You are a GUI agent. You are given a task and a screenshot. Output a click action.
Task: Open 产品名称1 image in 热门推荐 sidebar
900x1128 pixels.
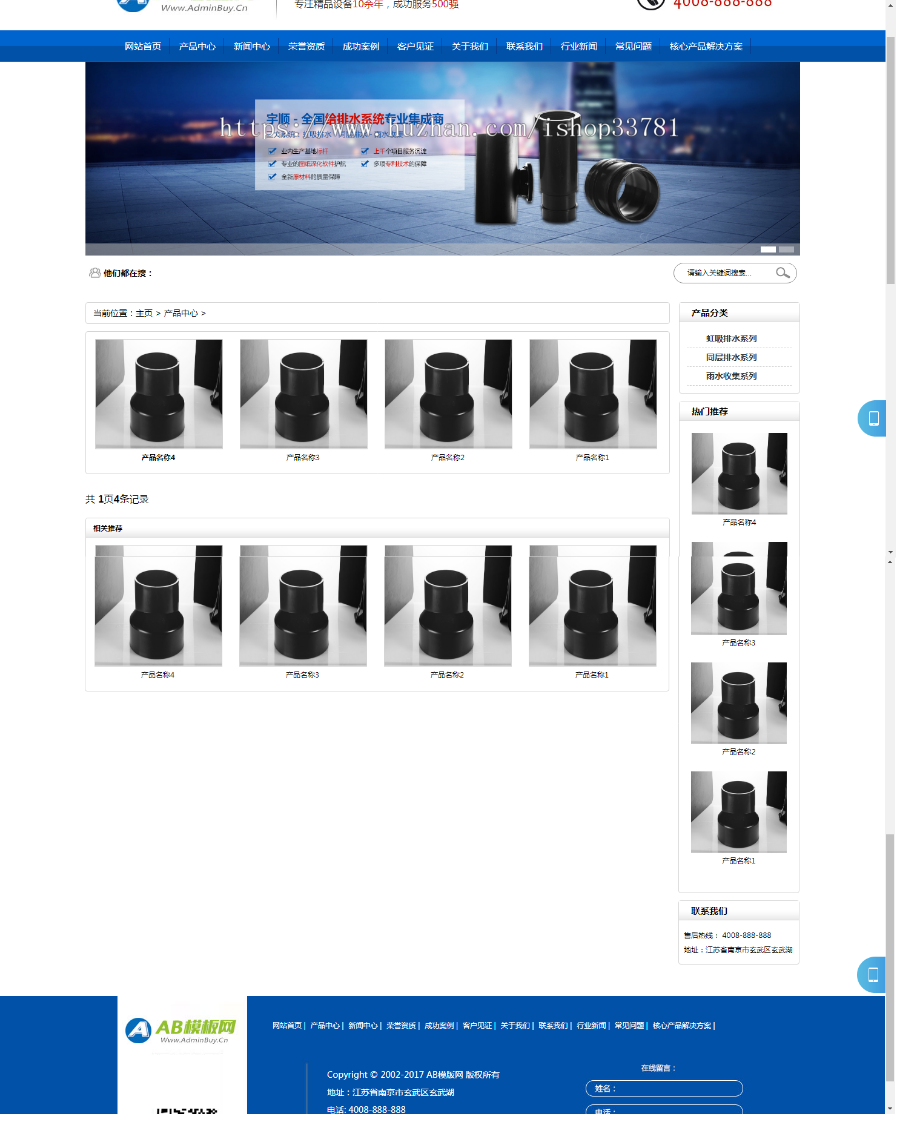pyautogui.click(x=739, y=811)
